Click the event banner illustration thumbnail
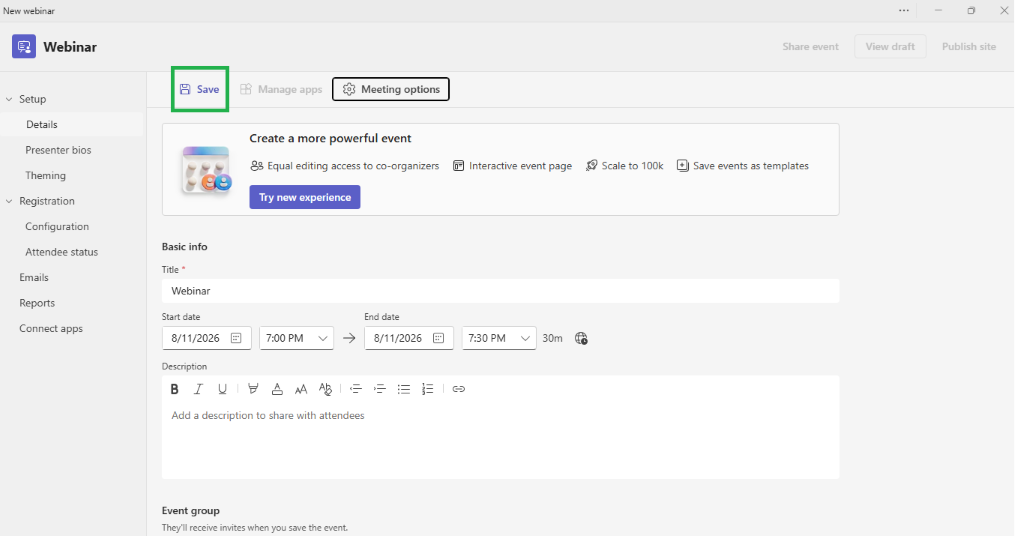The height and width of the screenshot is (536, 1024). tap(207, 169)
